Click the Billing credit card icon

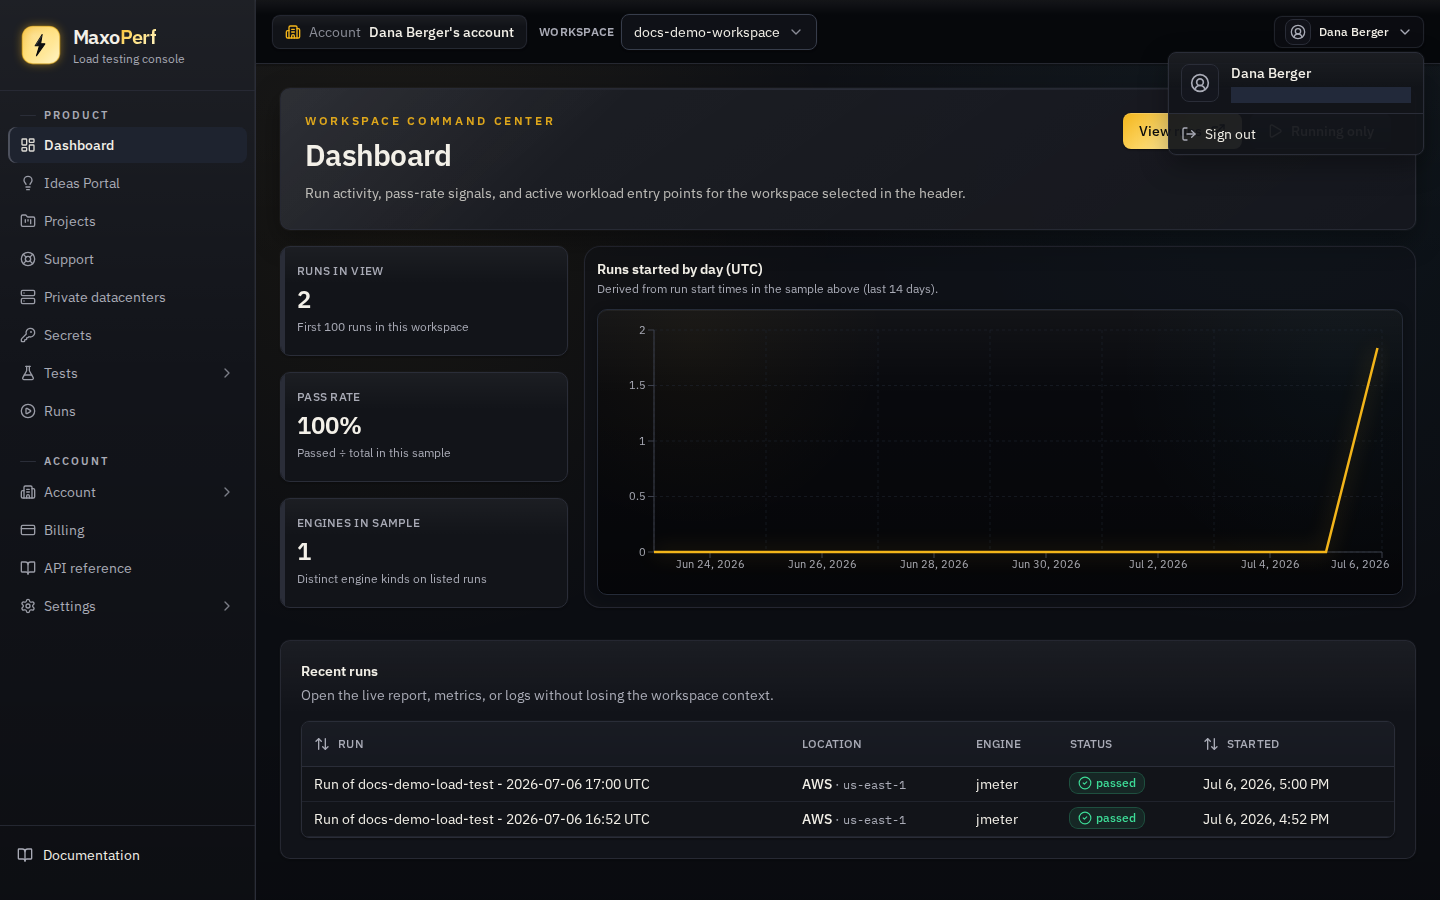tap(28, 530)
